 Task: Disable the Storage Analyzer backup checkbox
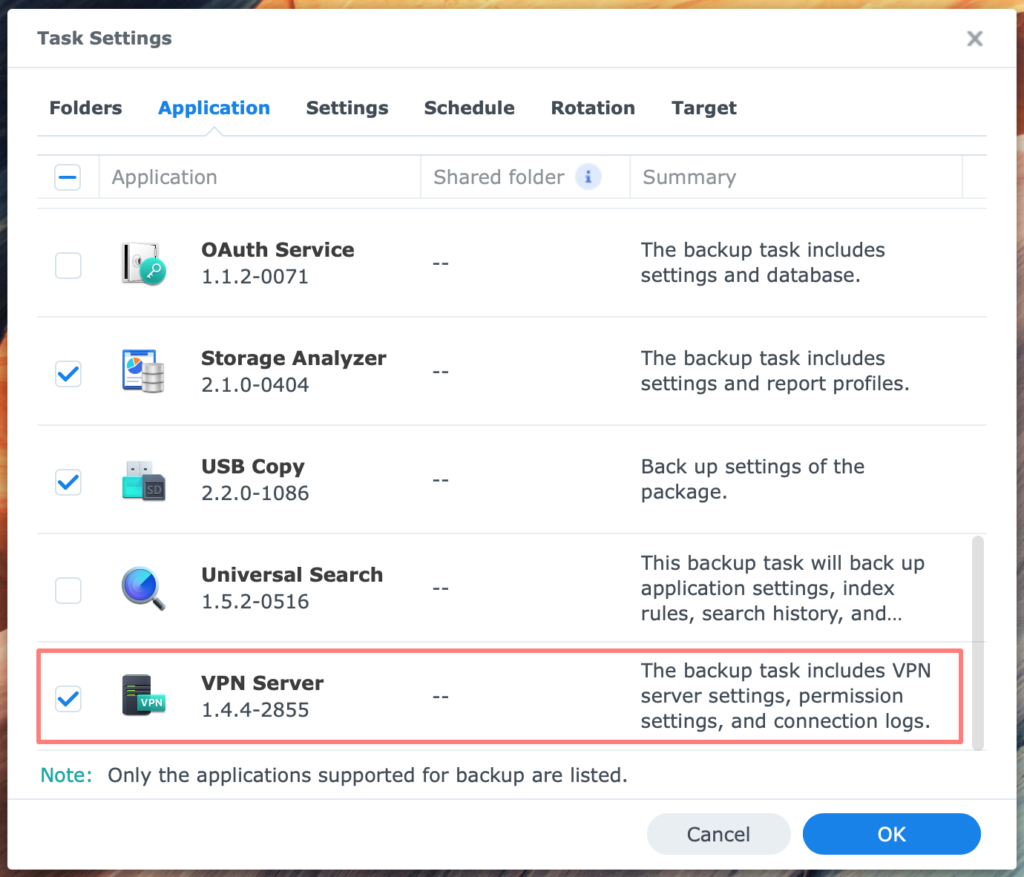point(68,374)
